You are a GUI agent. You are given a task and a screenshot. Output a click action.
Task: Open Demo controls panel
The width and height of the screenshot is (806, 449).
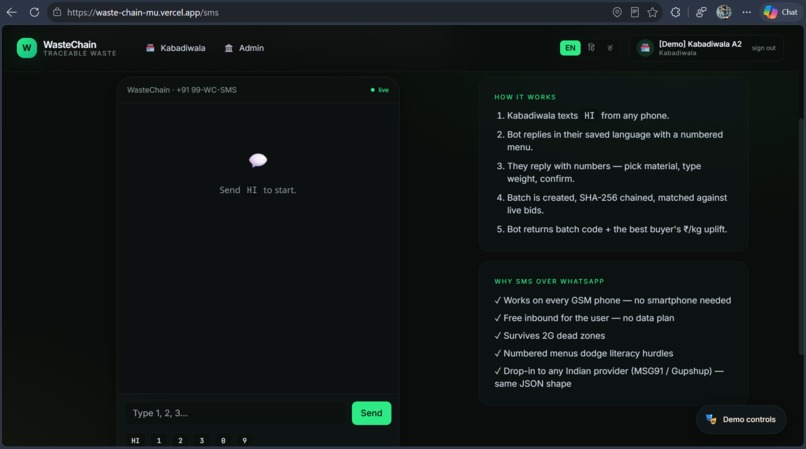[741, 419]
